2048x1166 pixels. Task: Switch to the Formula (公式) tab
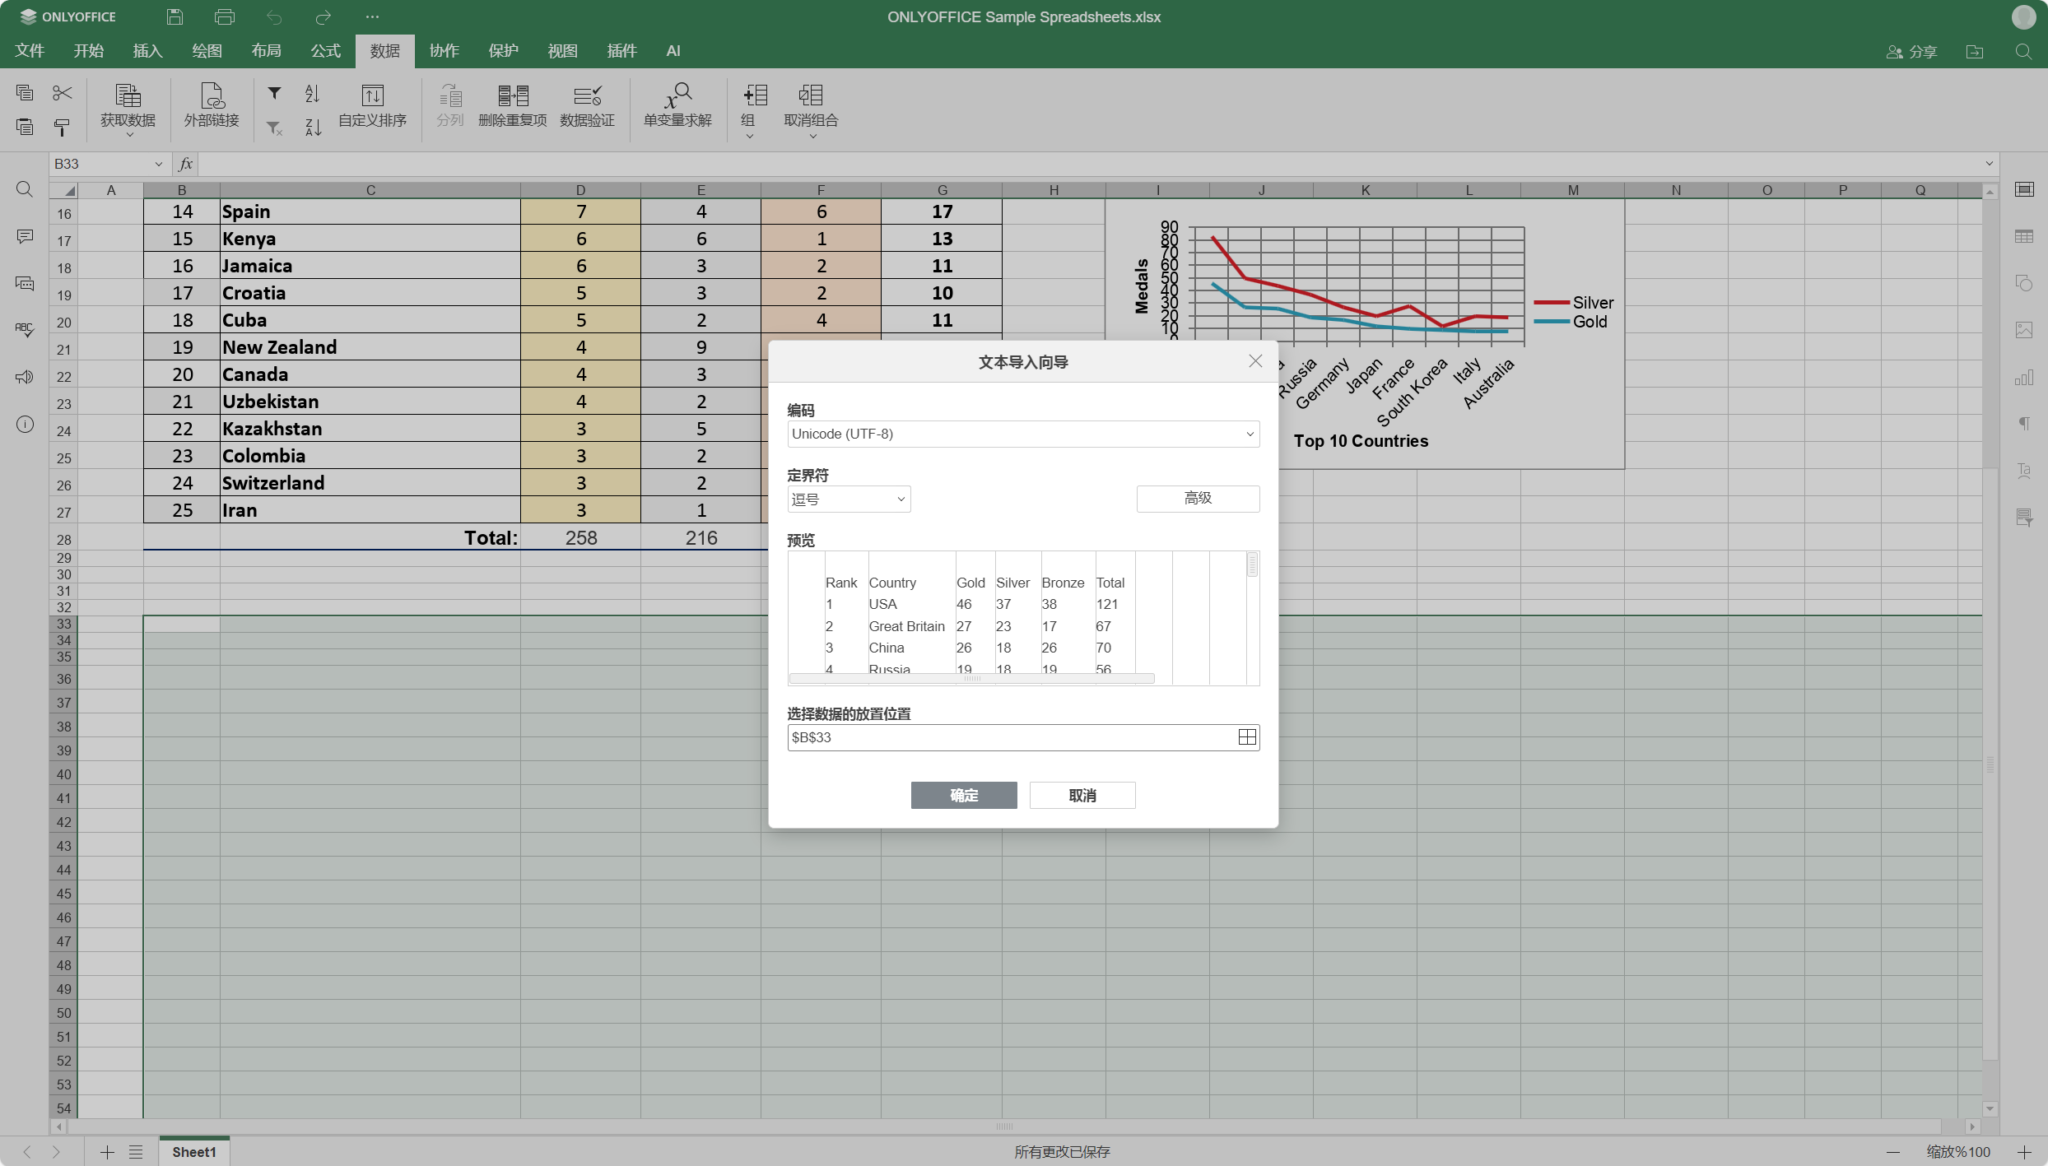[325, 51]
